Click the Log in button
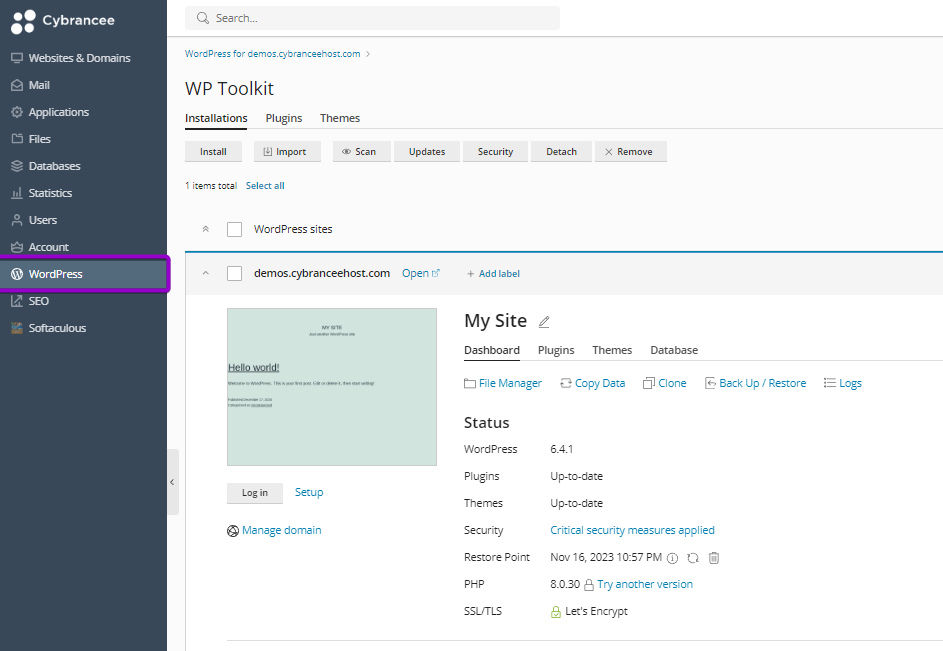 [x=255, y=493]
